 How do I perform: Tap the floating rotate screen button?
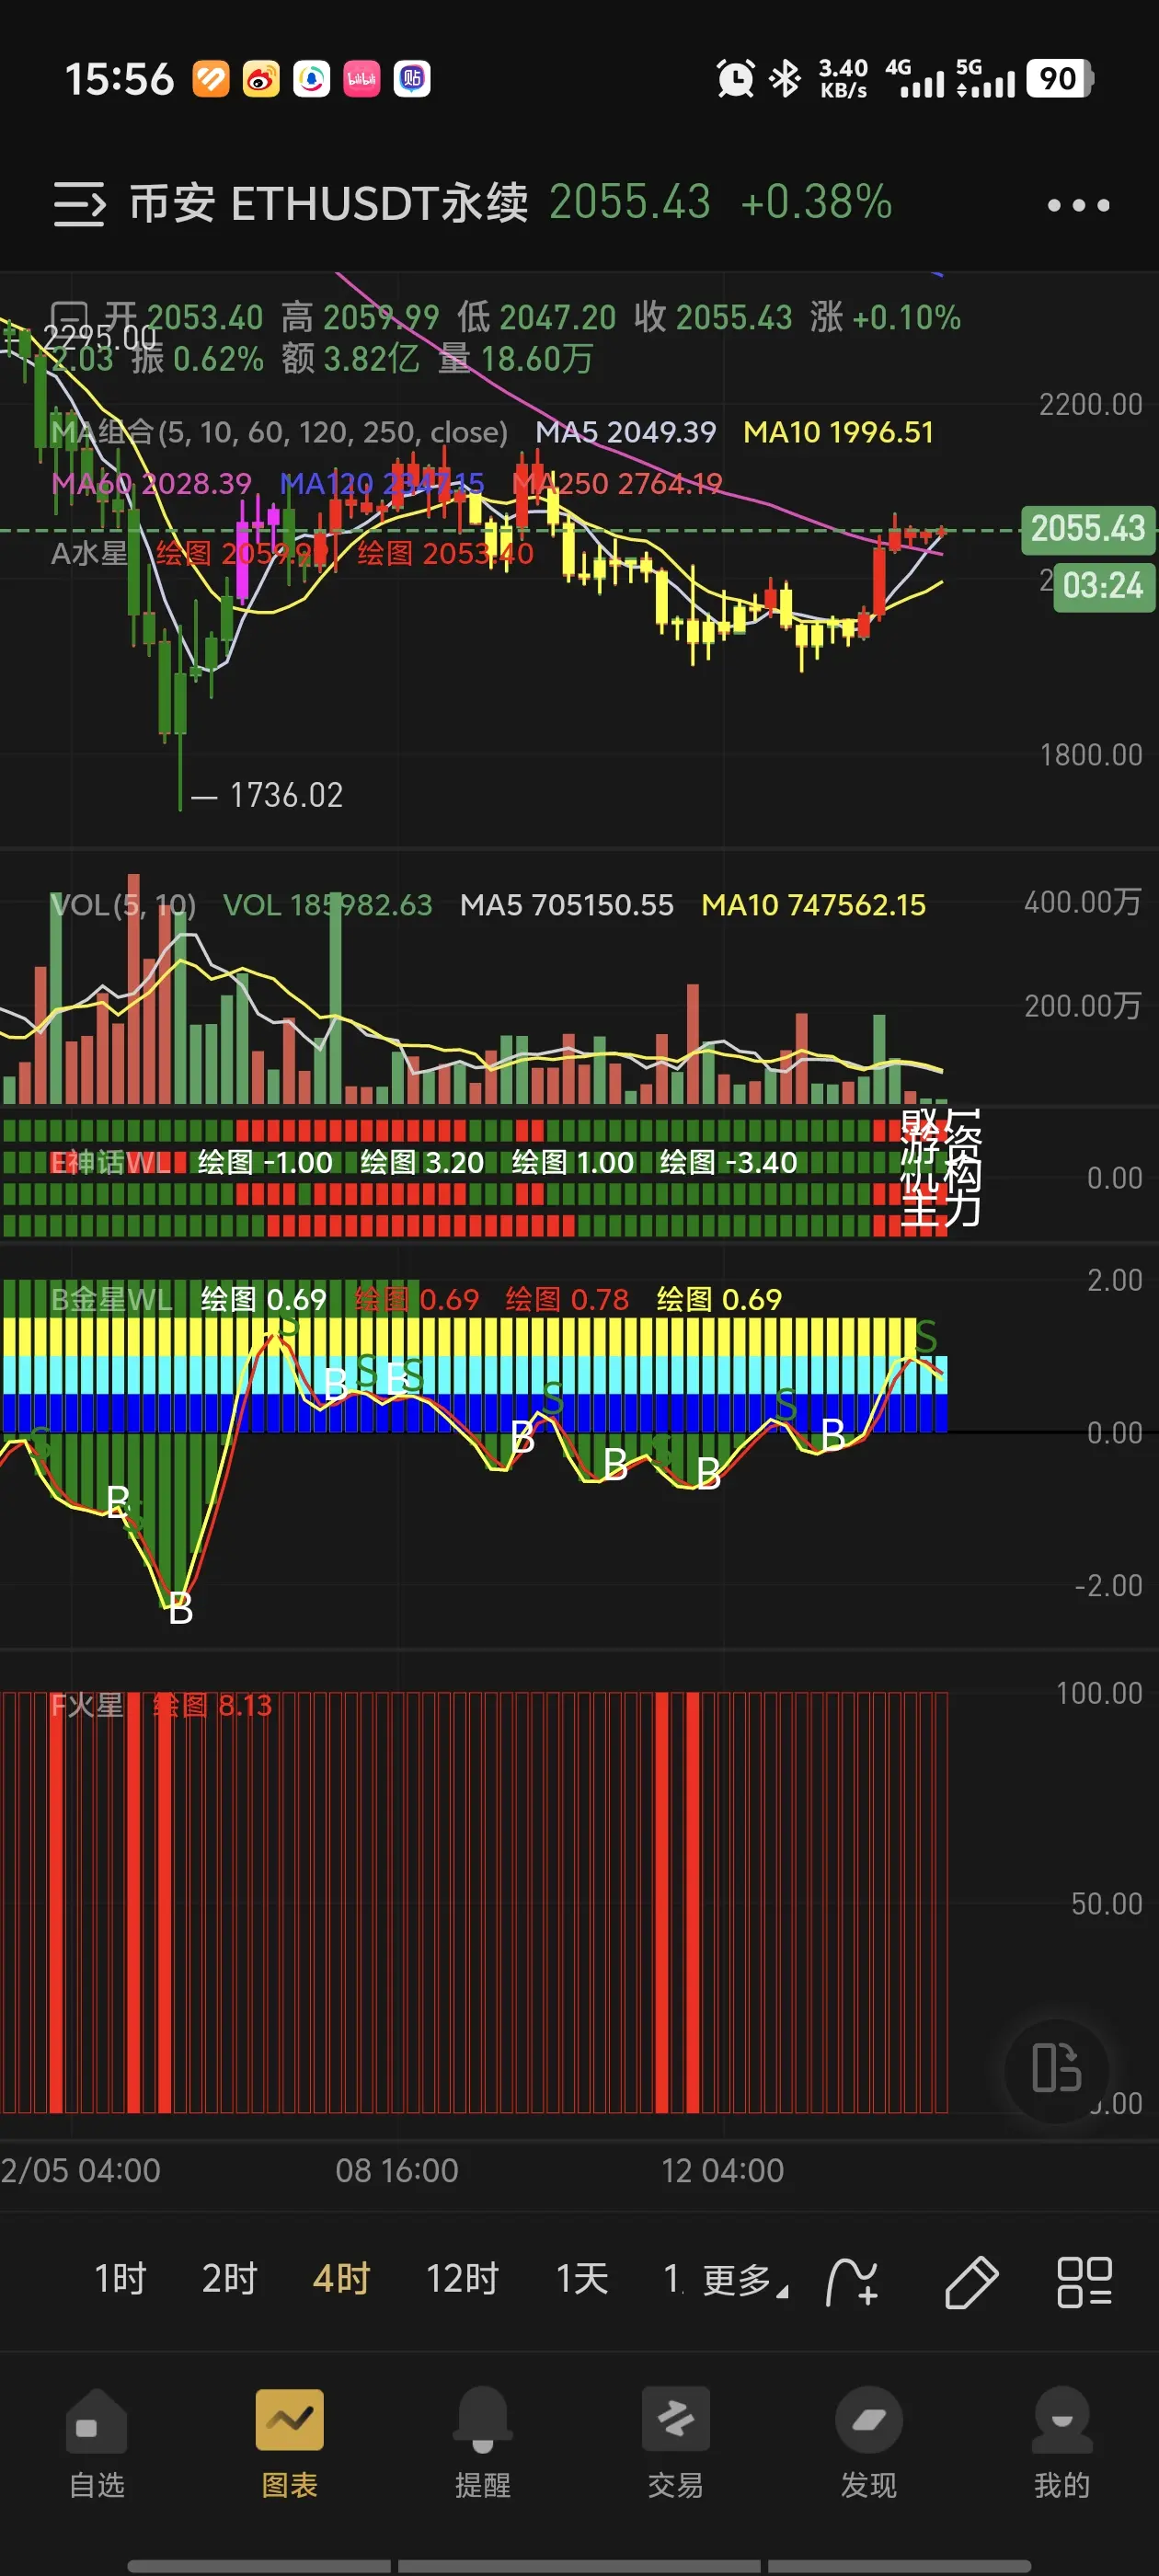coord(1057,2068)
